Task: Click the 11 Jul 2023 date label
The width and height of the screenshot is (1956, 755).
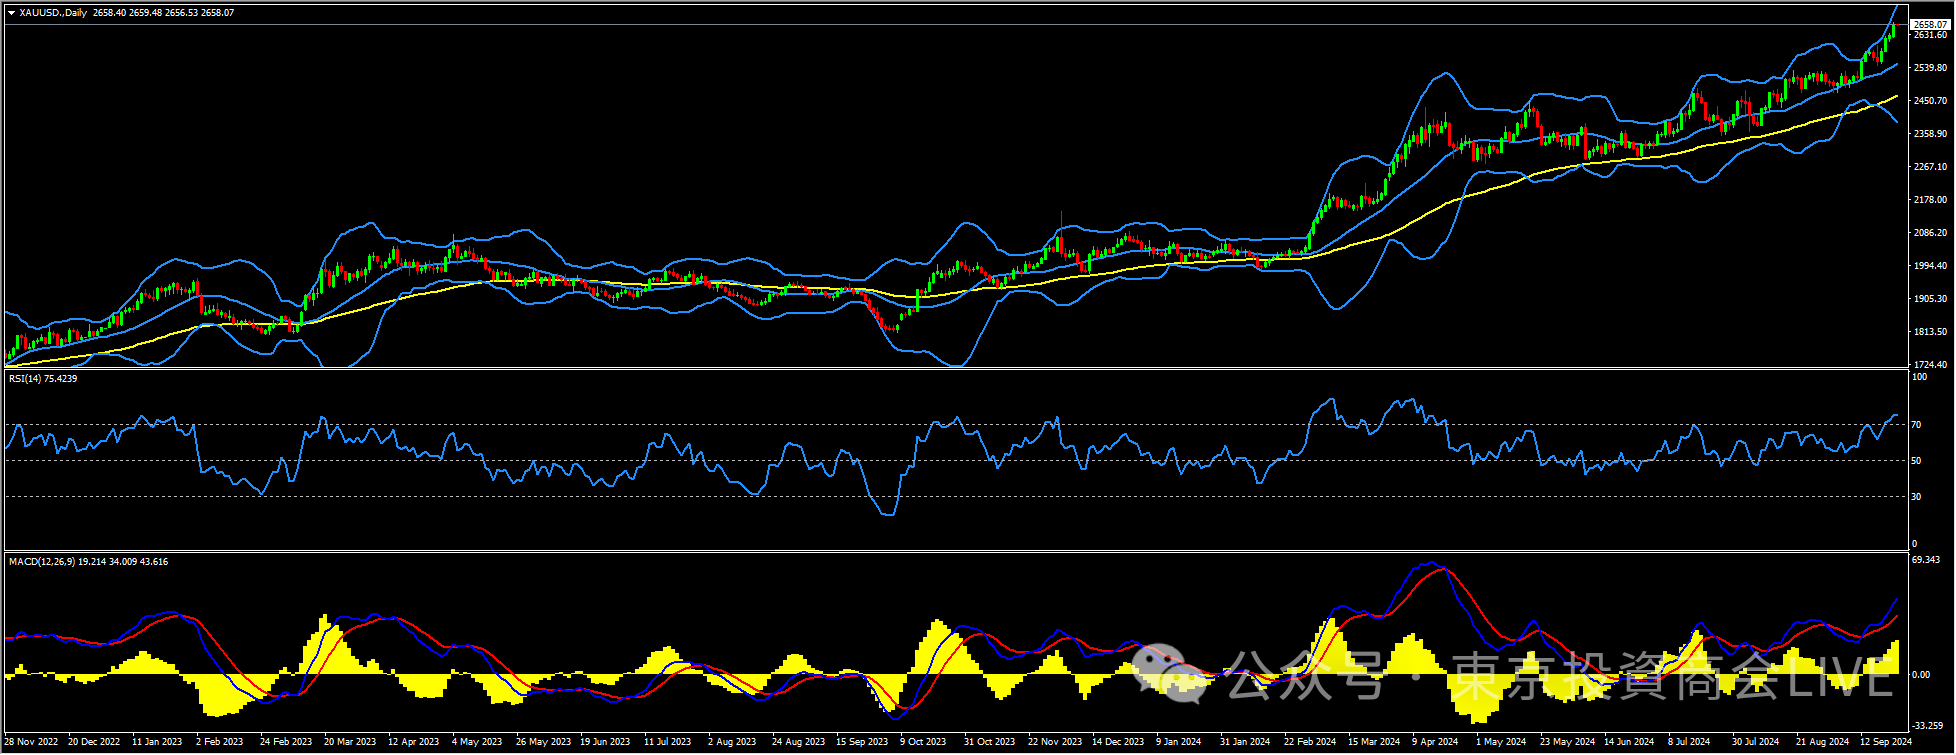Action: [x=668, y=742]
